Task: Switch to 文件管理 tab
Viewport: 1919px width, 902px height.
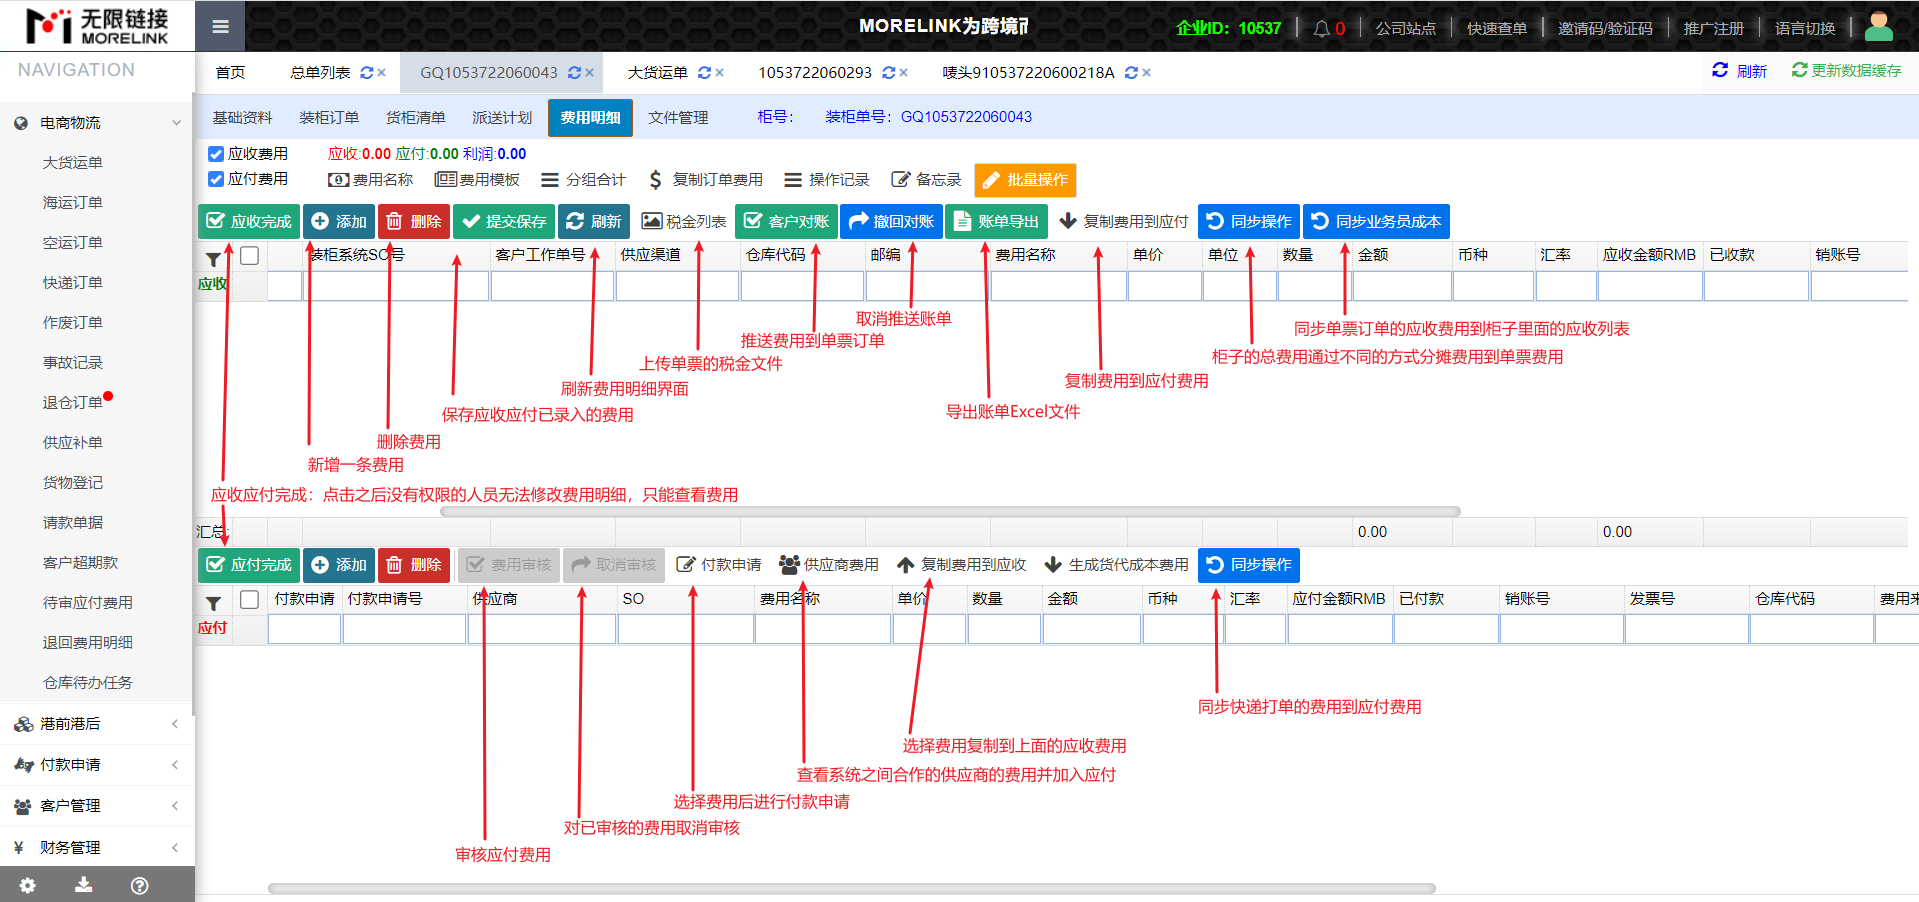Action: coord(678,118)
